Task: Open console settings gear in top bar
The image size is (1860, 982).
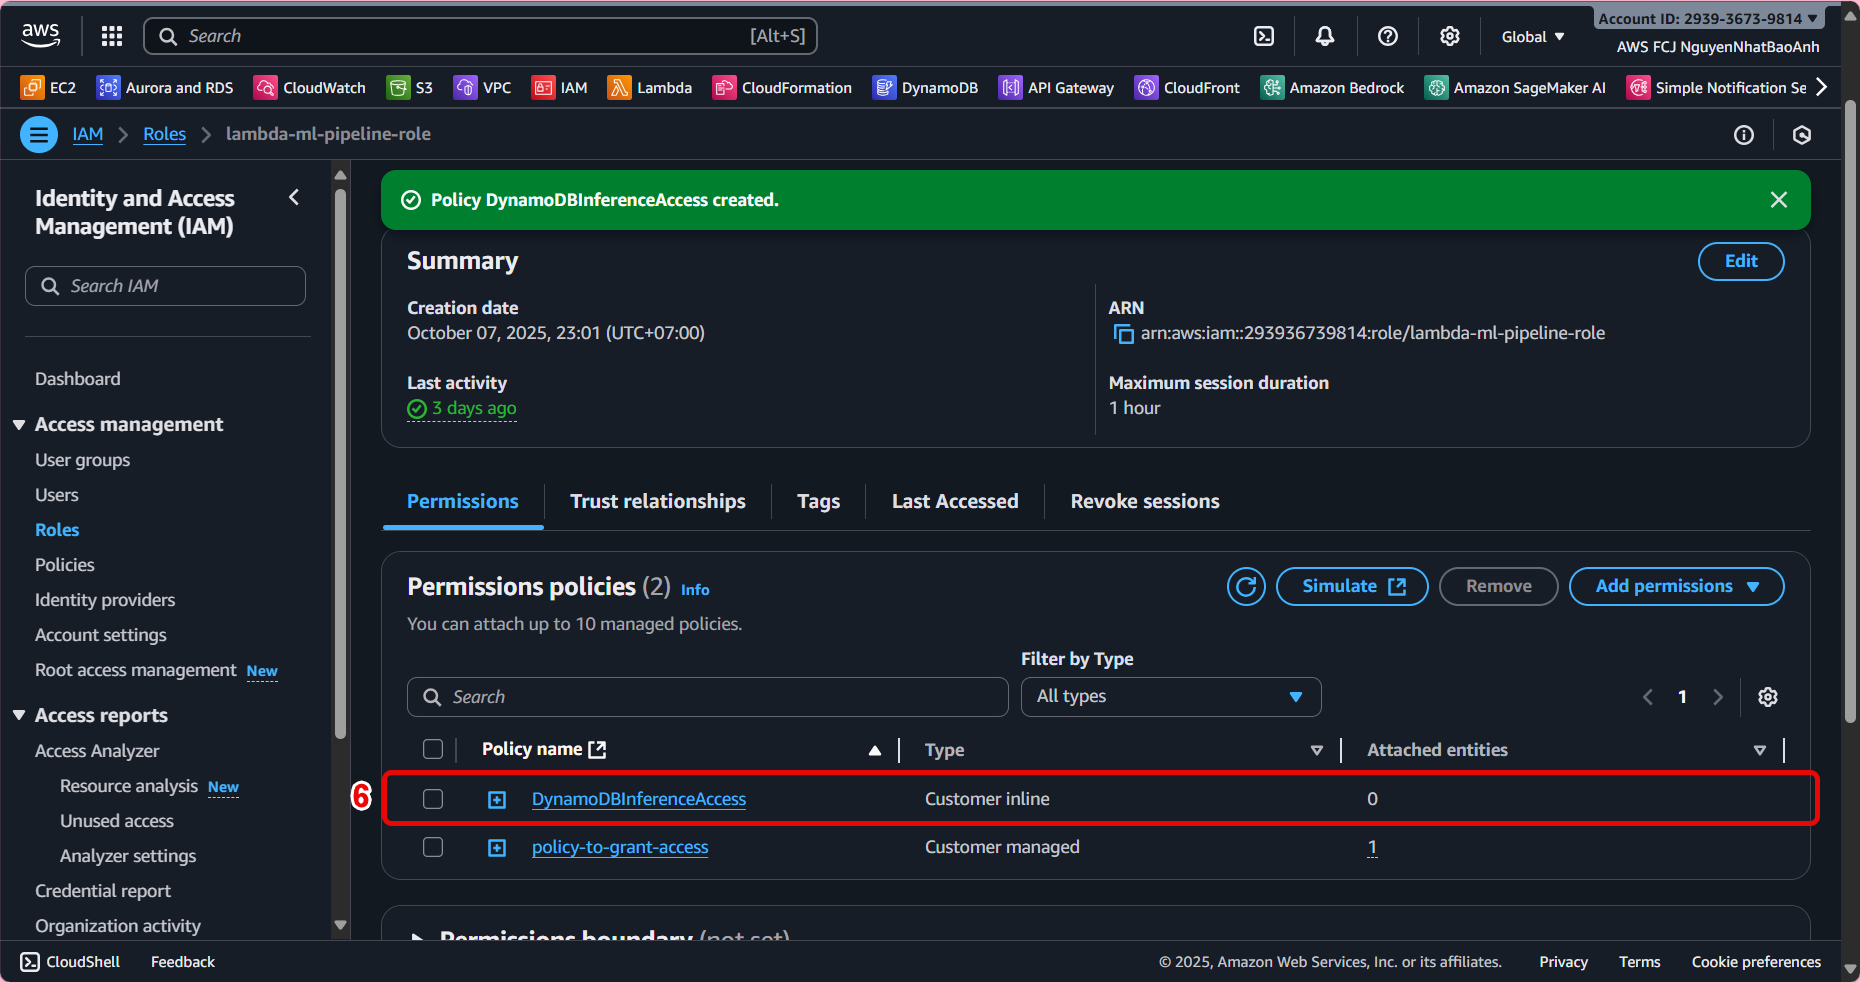Action: [x=1450, y=36]
